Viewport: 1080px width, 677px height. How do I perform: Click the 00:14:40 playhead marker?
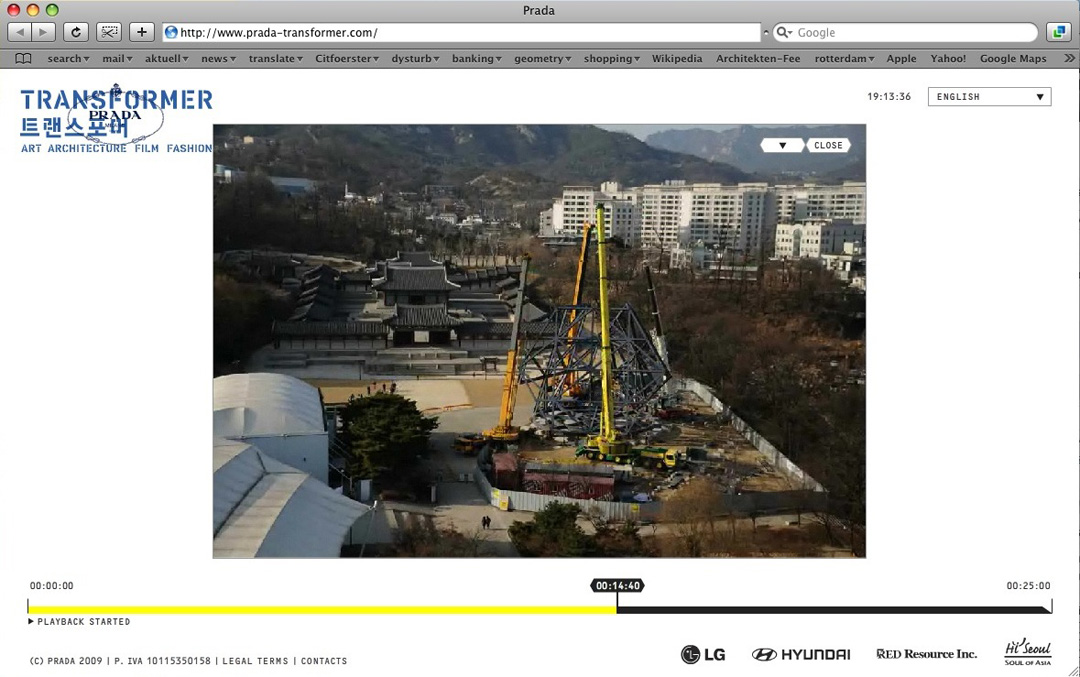(x=618, y=585)
